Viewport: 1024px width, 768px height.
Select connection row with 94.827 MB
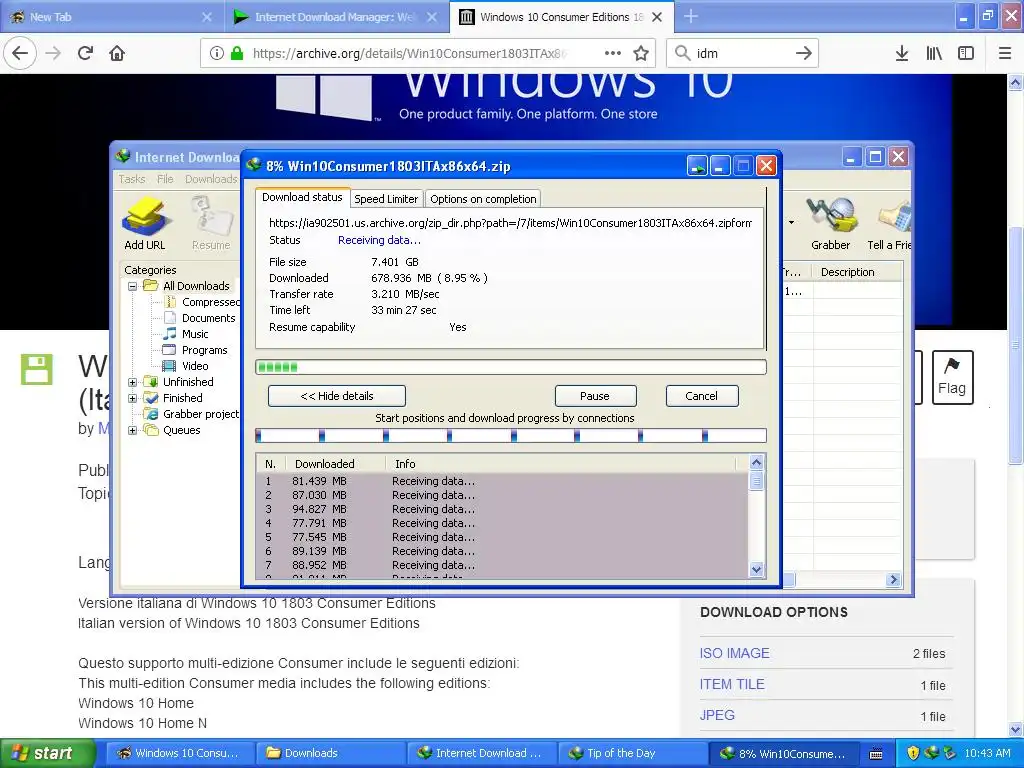tap(502, 509)
